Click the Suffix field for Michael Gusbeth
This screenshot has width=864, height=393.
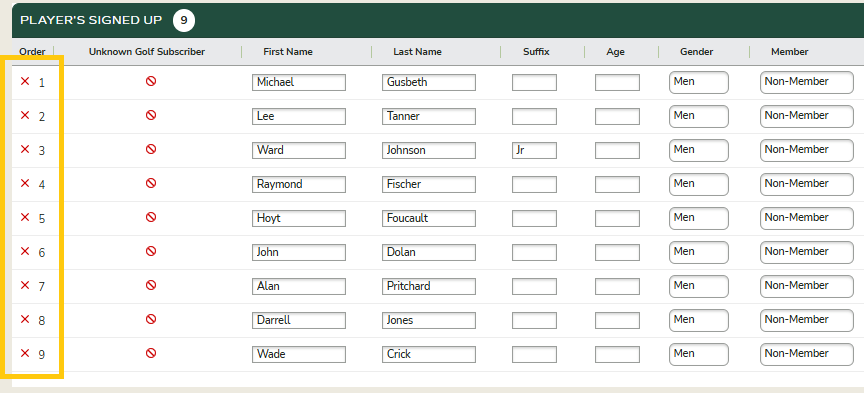coord(534,82)
